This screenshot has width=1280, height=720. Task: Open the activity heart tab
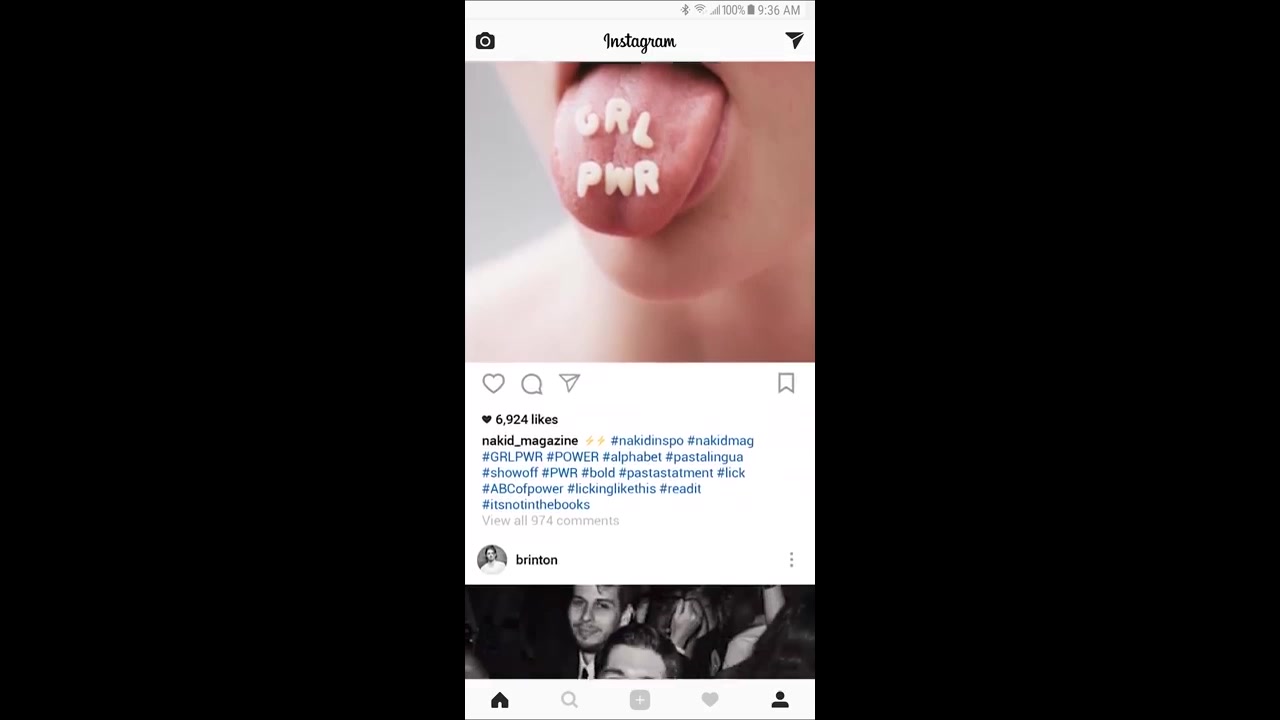(x=710, y=700)
